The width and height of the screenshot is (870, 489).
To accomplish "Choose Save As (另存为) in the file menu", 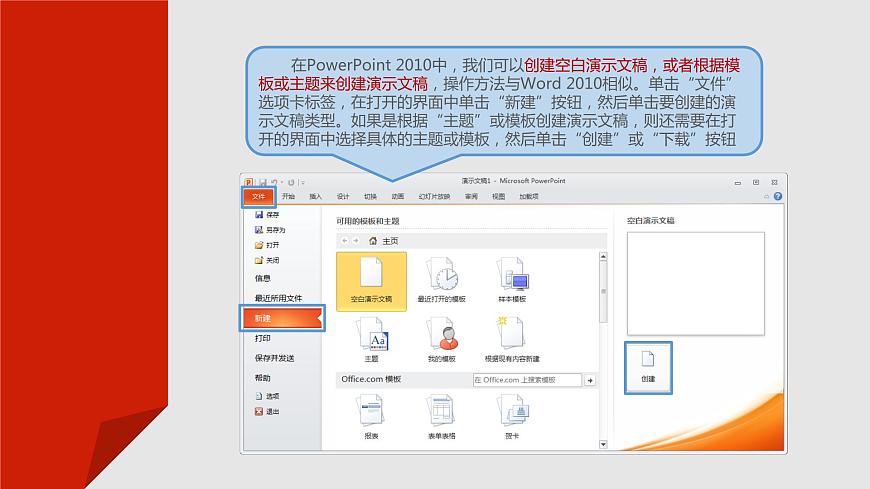I will (269, 230).
